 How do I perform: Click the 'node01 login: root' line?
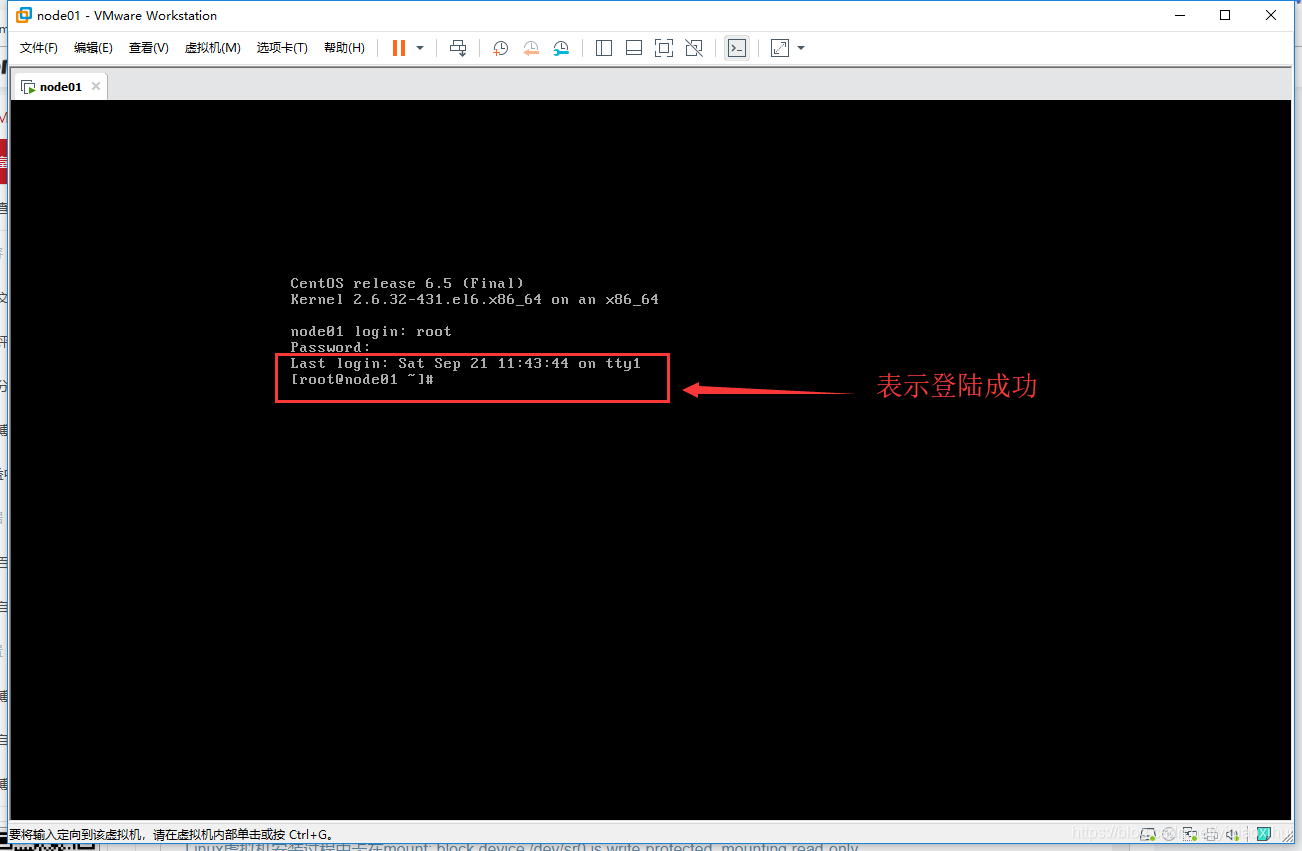(371, 331)
